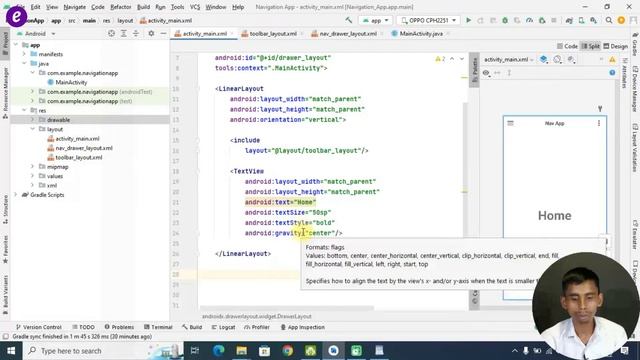Click the Search Everywhere magnifier icon

pyautogui.click(x=609, y=20)
